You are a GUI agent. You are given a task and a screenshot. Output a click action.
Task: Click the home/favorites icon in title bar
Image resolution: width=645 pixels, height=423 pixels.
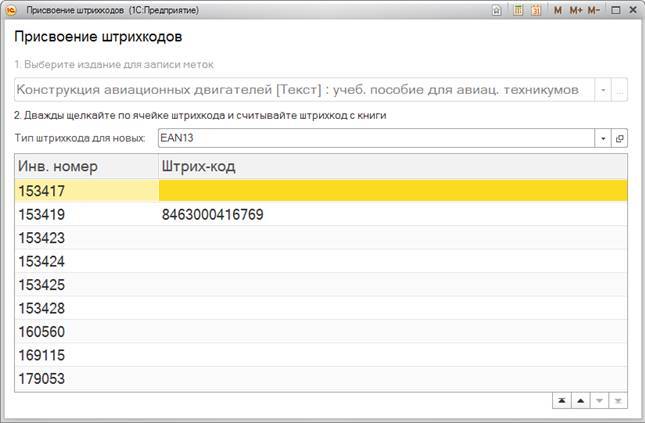coord(497,9)
